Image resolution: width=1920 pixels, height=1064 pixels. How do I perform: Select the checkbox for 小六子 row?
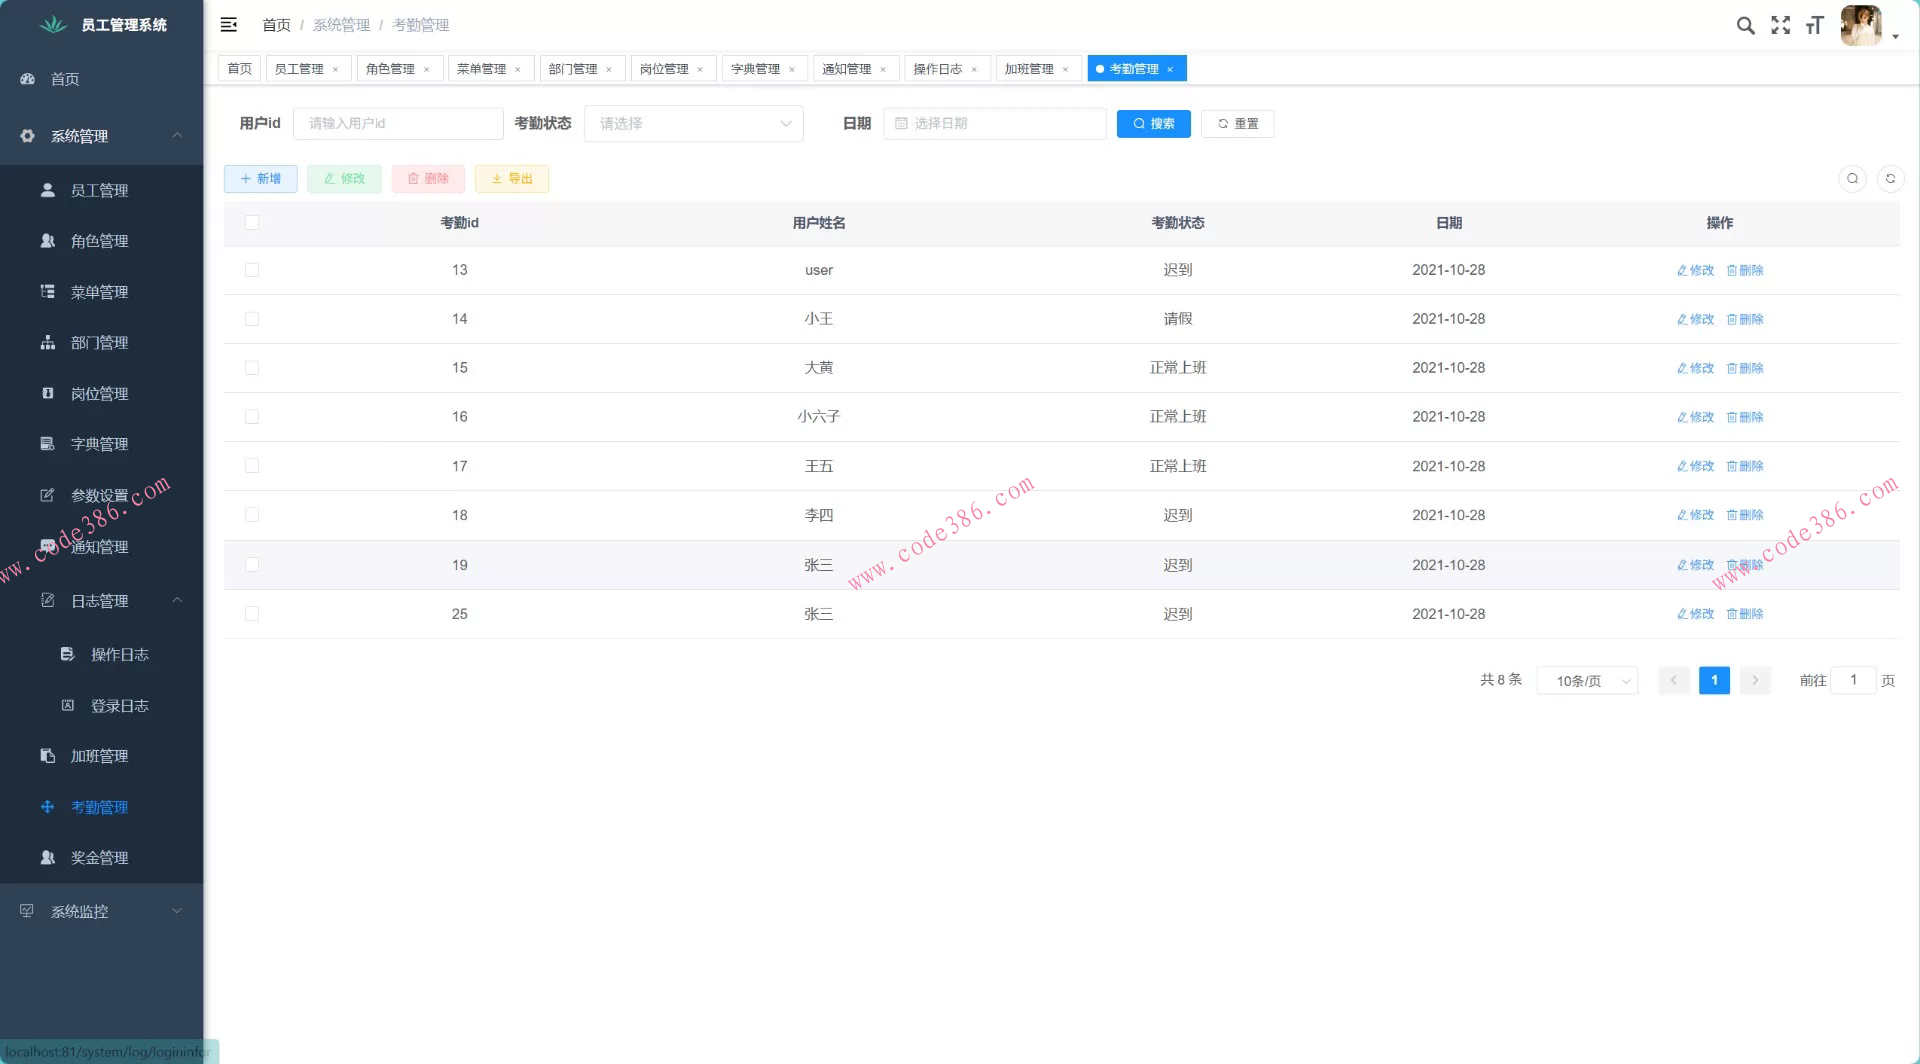tap(252, 417)
